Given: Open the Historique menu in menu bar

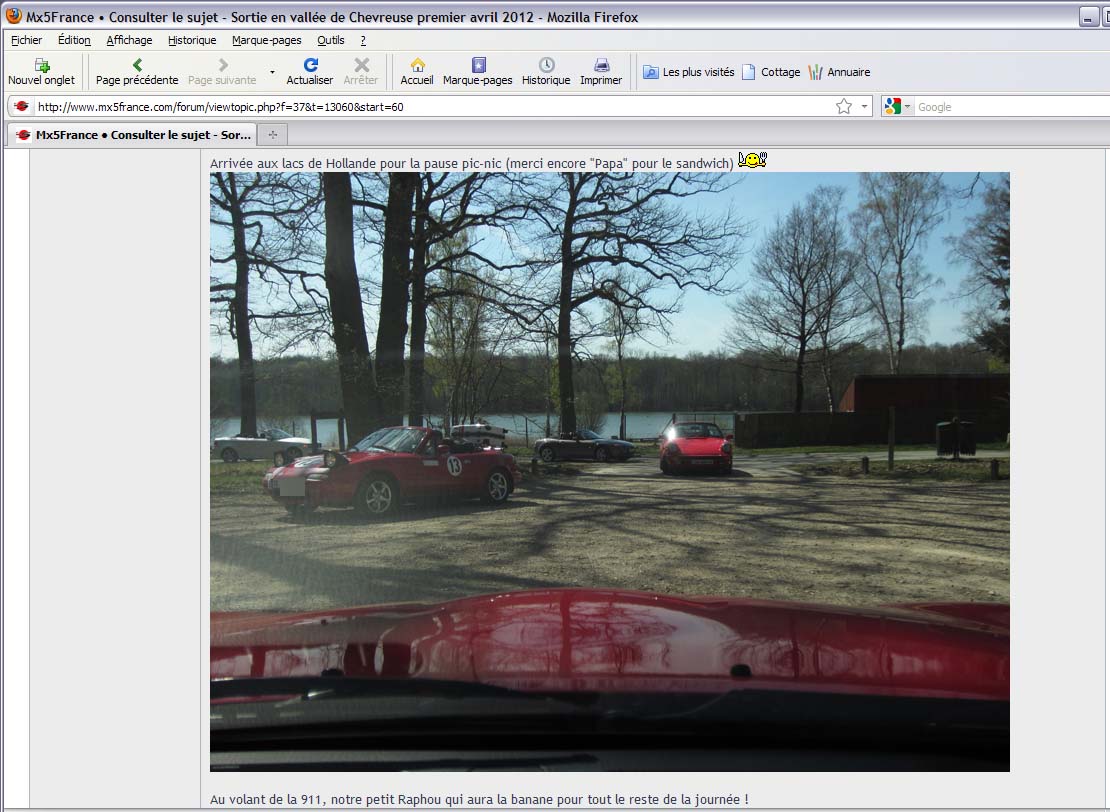Looking at the screenshot, I should (192, 40).
